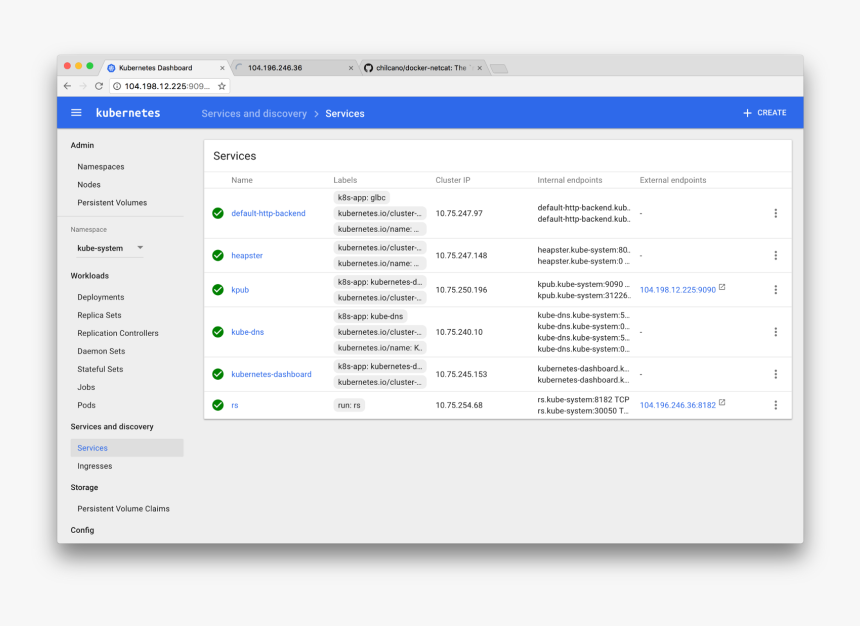Open actions menu for default-http-backend row
Image resolution: width=860 pixels, height=626 pixels.
(x=775, y=213)
